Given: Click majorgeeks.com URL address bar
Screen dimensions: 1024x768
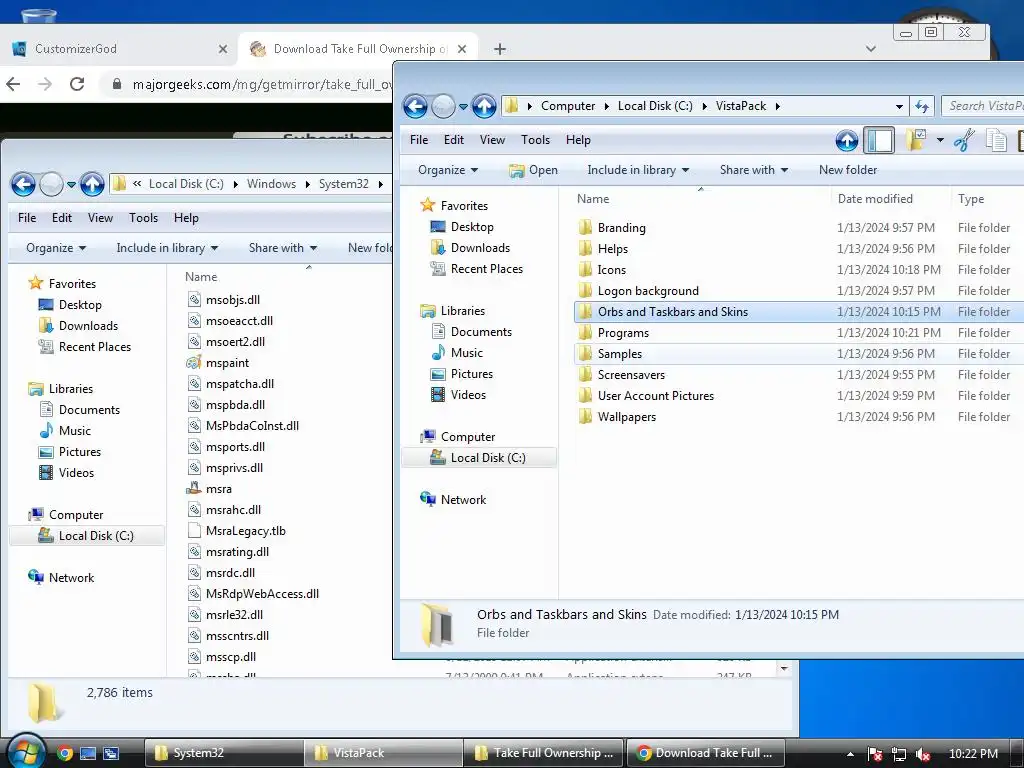Looking at the screenshot, I should pos(262,84).
